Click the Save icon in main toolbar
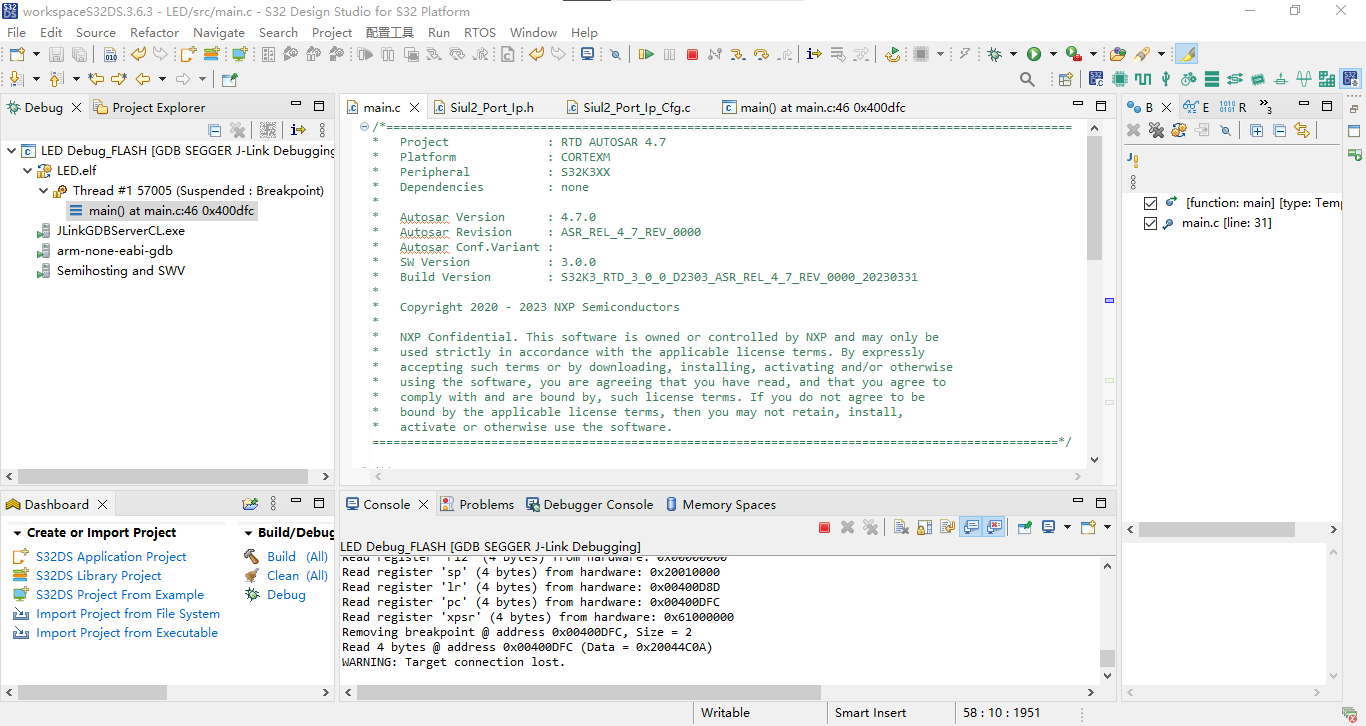Screen dimensions: 1366x726 pyautogui.click(x=56, y=54)
